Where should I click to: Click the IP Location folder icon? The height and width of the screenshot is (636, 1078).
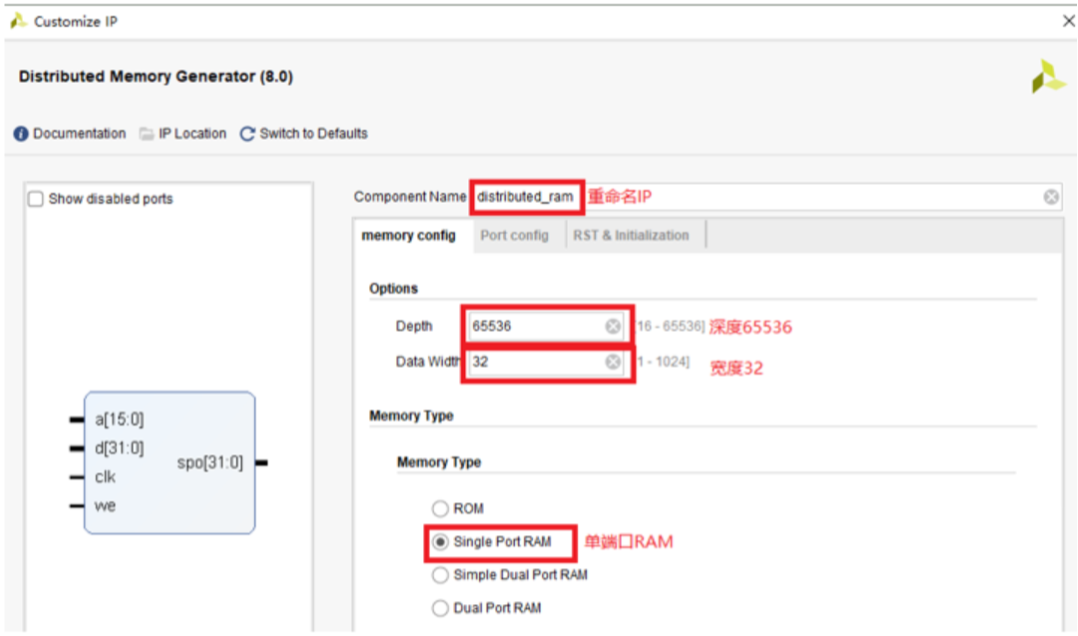(x=147, y=134)
